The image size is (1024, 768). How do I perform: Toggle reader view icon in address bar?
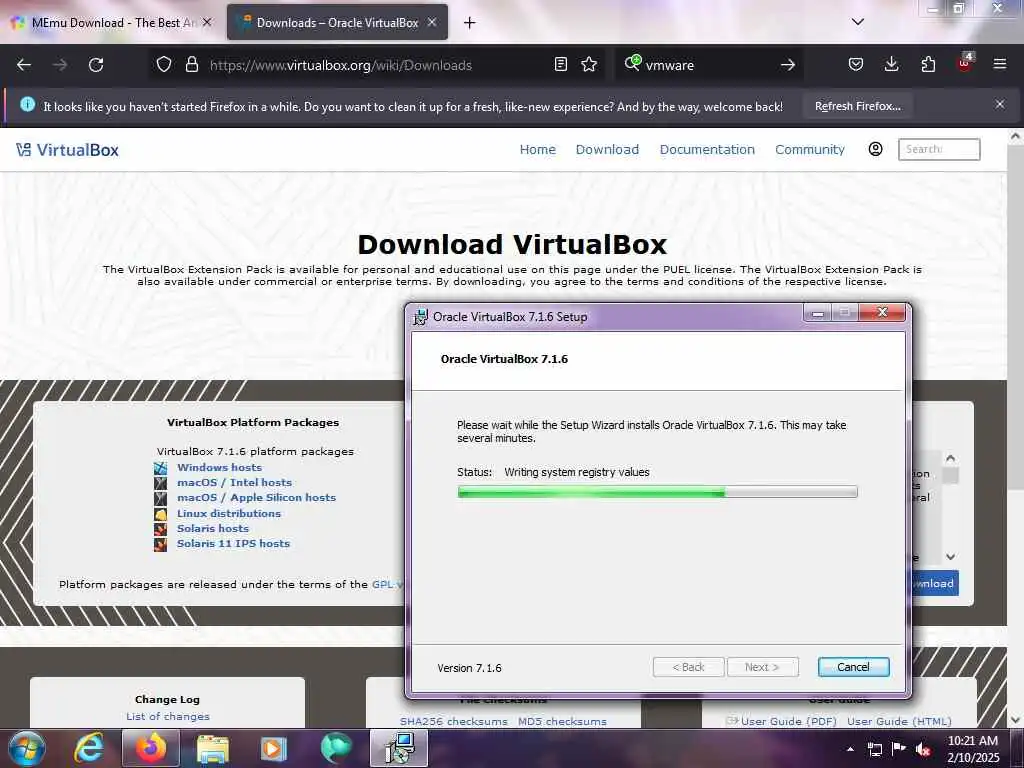(x=560, y=65)
